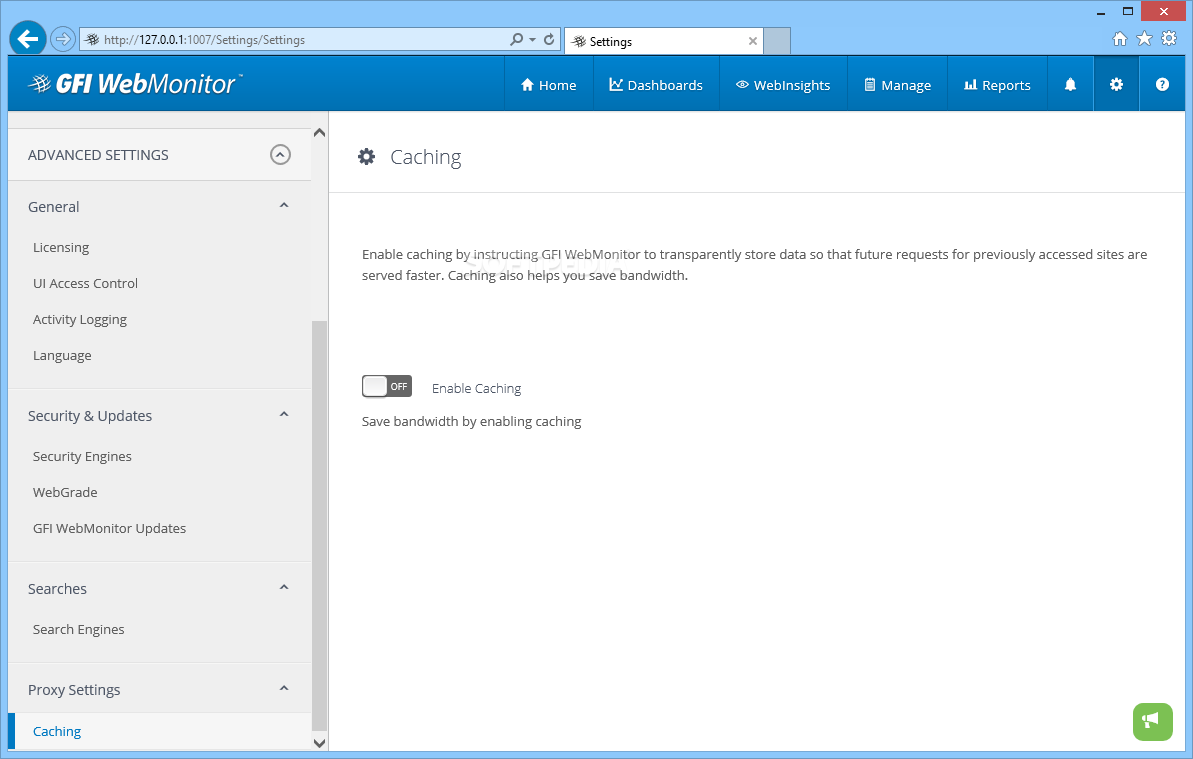
Task: Click the browser address URL field
Action: (304, 40)
